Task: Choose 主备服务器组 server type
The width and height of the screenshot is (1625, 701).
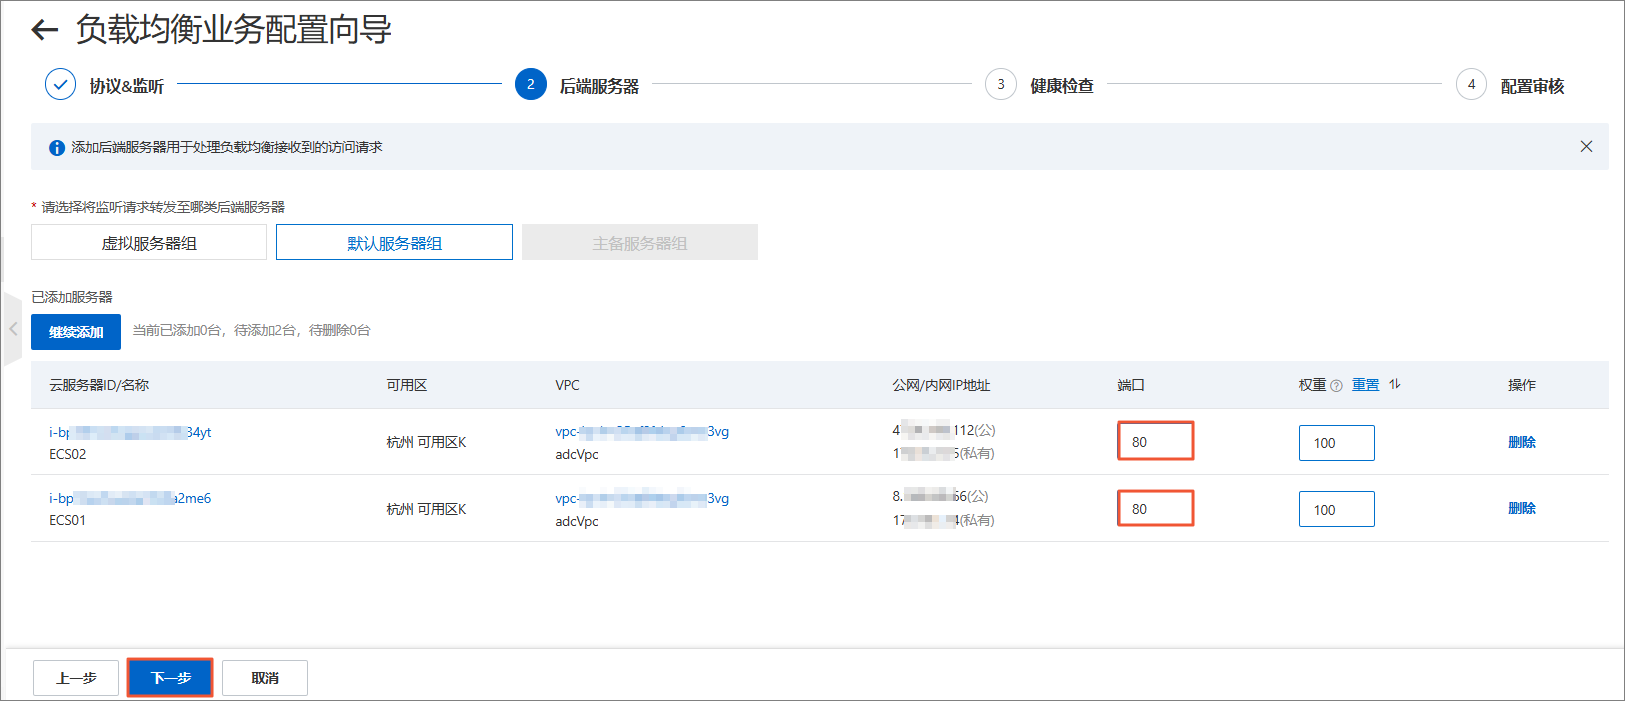Action: pyautogui.click(x=640, y=242)
